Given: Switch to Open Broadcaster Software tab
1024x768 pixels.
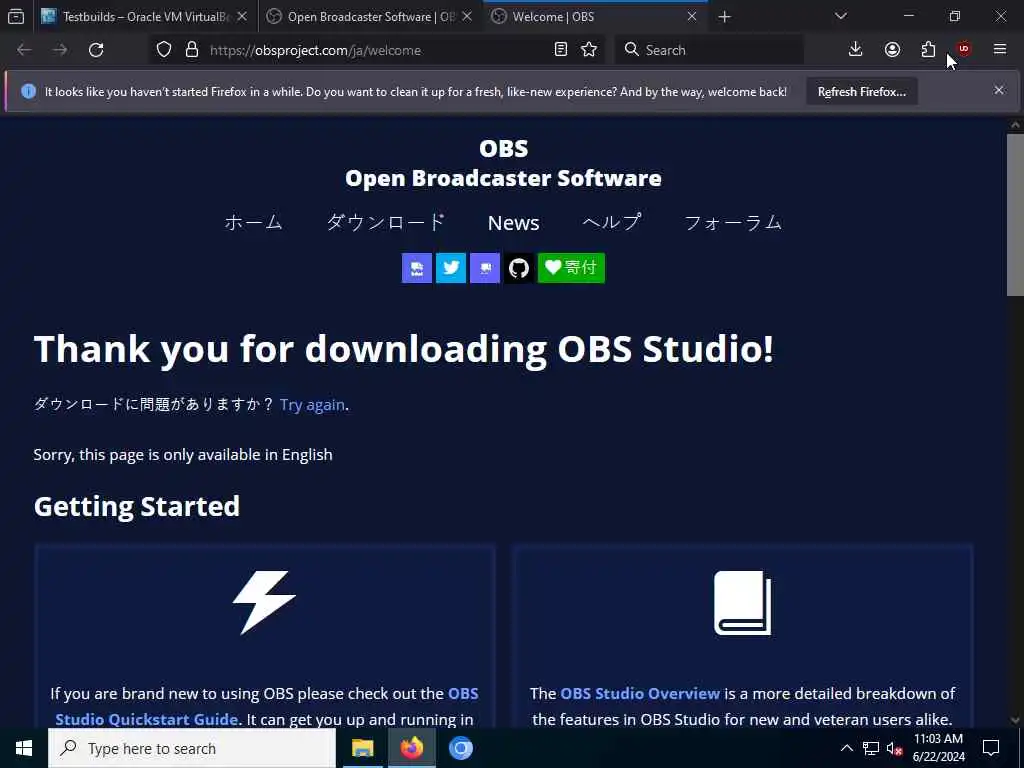Looking at the screenshot, I should click(371, 16).
